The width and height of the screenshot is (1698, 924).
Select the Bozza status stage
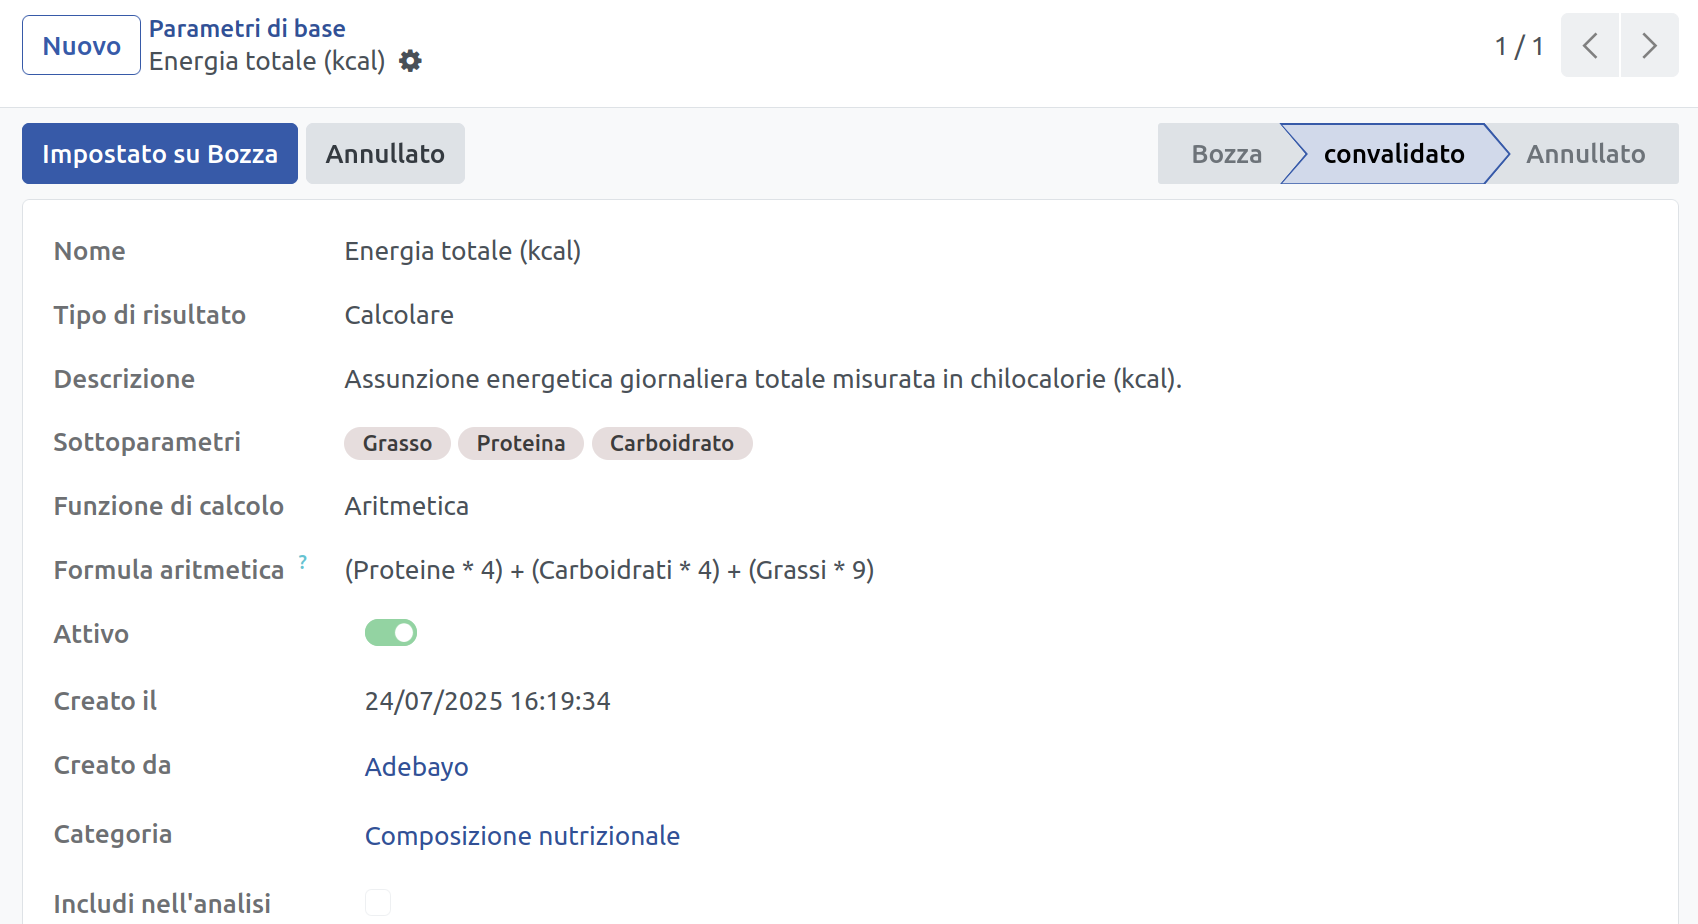click(1226, 154)
